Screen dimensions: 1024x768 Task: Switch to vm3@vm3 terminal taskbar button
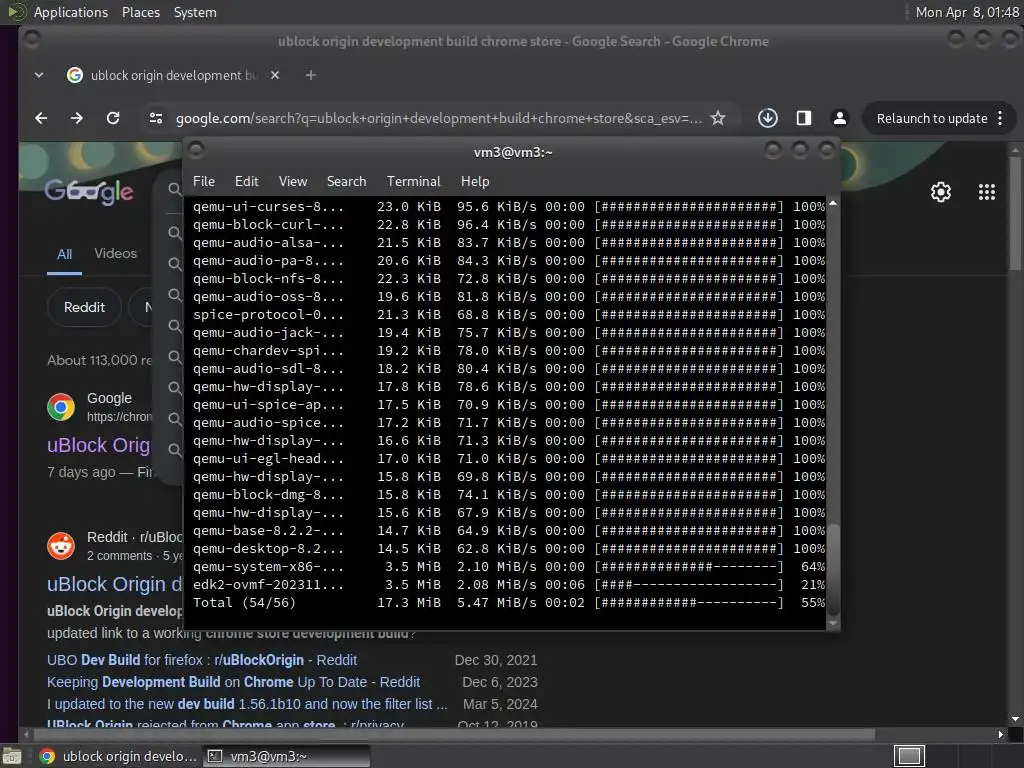(286, 756)
